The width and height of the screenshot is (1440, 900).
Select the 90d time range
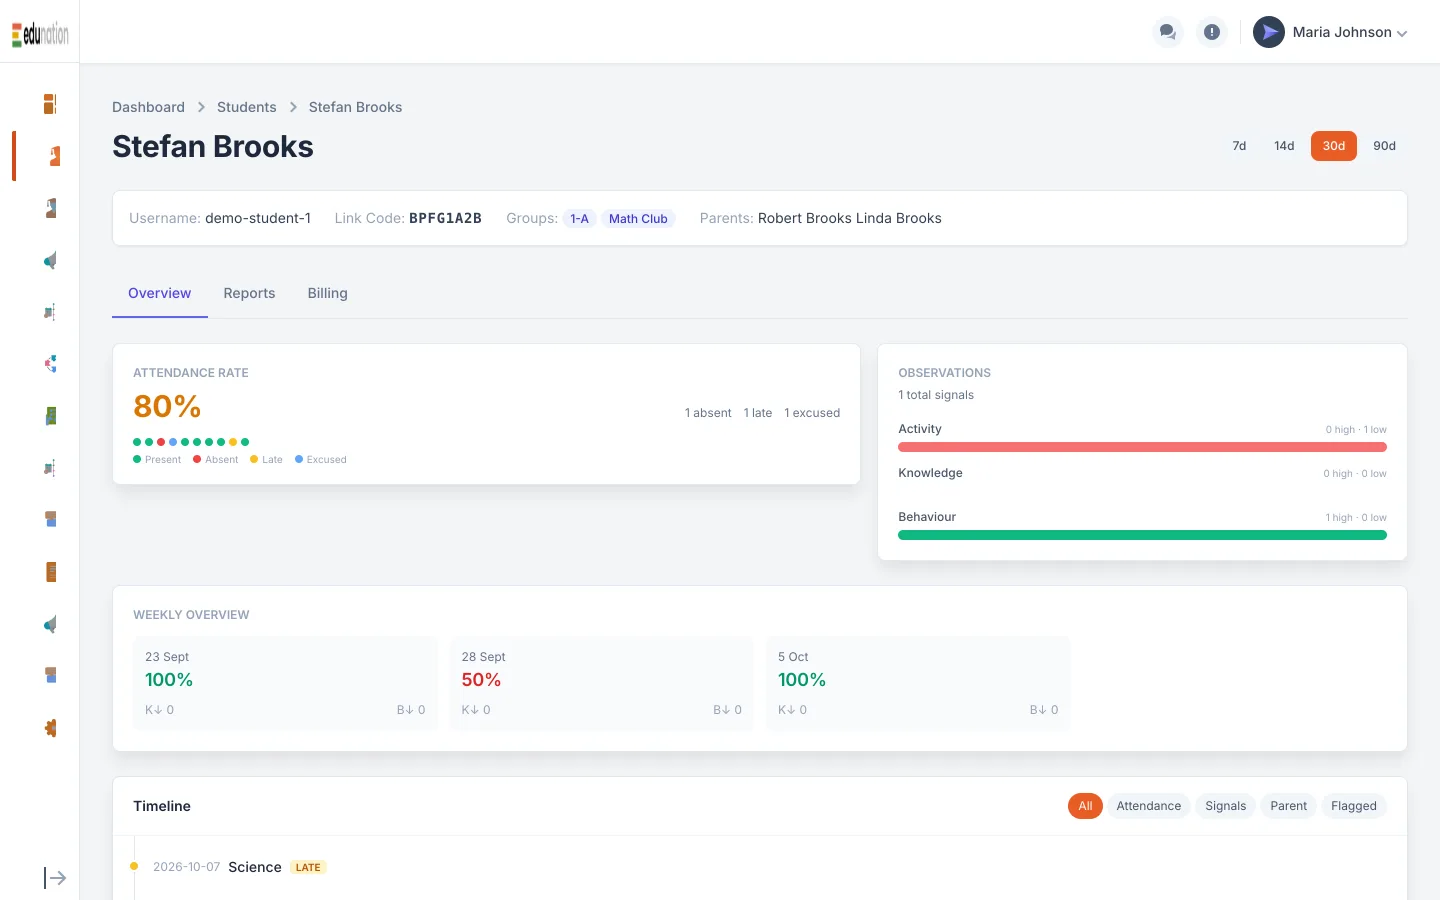point(1384,146)
